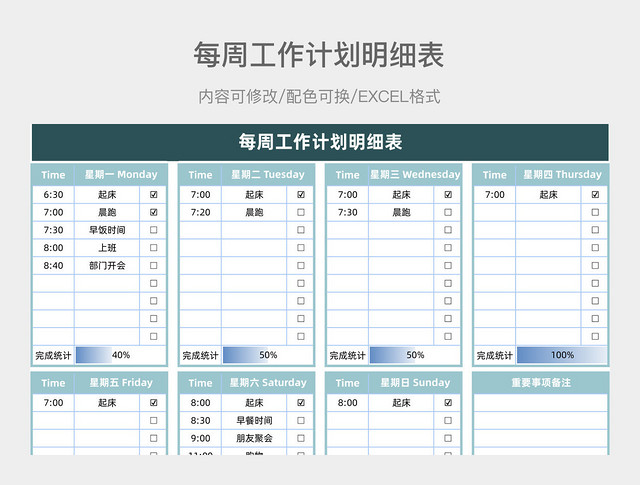Select Tuesday's 7:20 time cell
640x485 pixels.
[x=200, y=212]
